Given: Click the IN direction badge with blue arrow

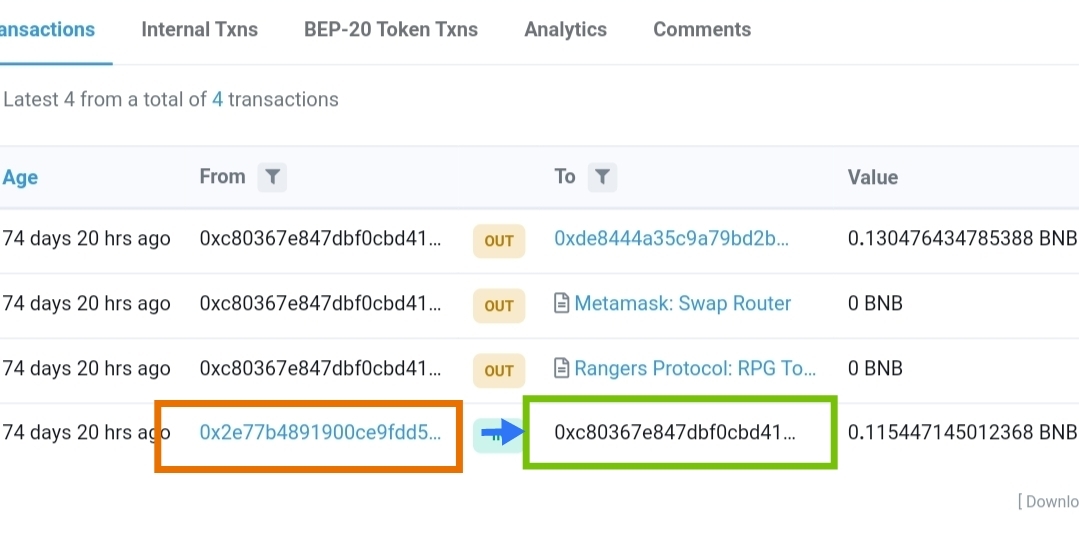Looking at the screenshot, I should [499, 434].
